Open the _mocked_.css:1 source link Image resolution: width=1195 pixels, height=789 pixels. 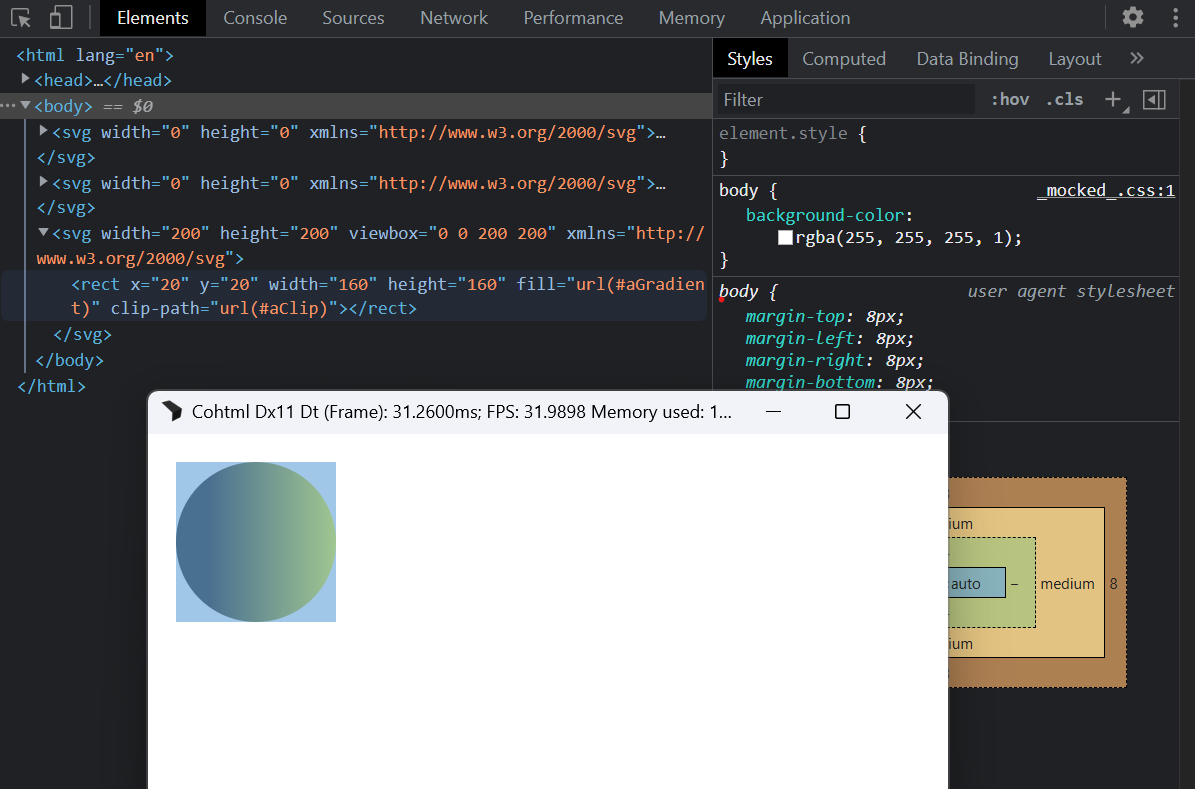(1105, 190)
